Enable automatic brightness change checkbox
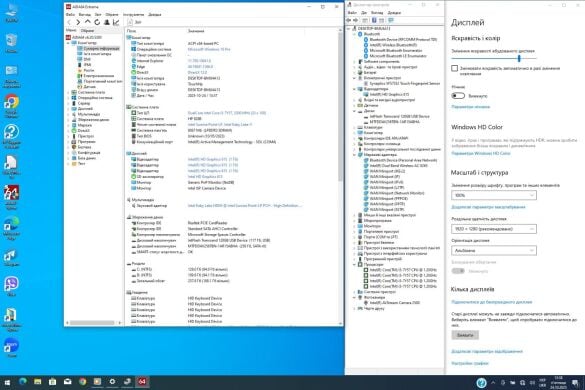The image size is (585, 390). pos(454,68)
